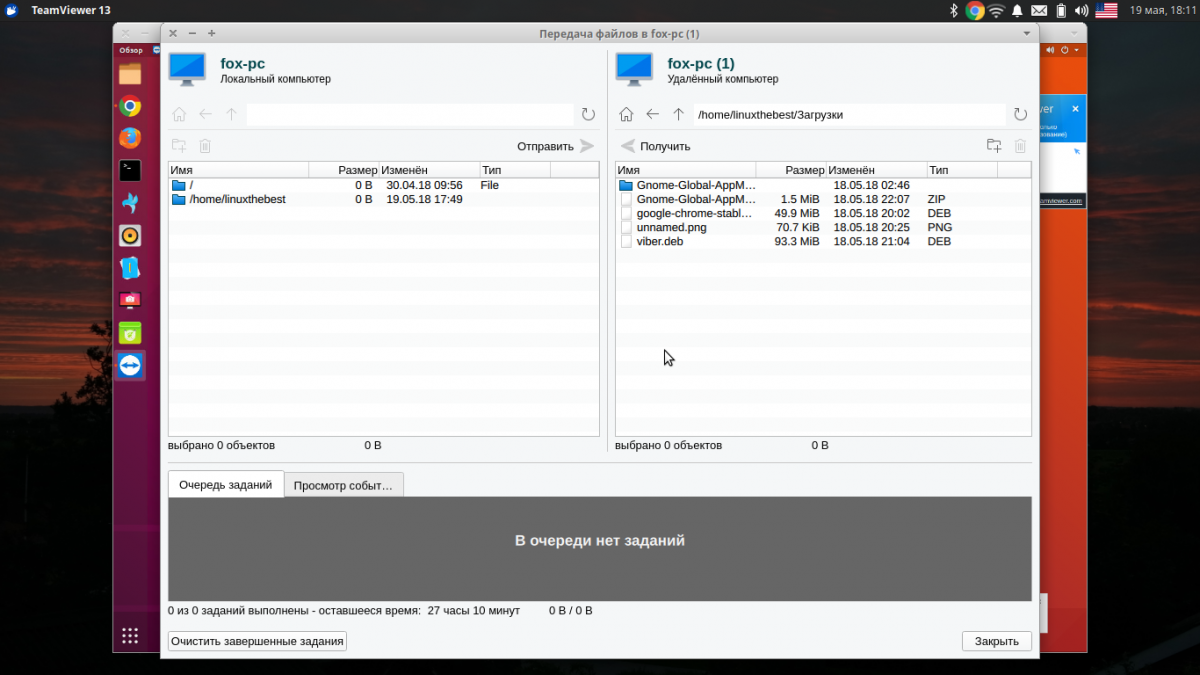Refresh the remote computer file list

pyautogui.click(x=1020, y=115)
